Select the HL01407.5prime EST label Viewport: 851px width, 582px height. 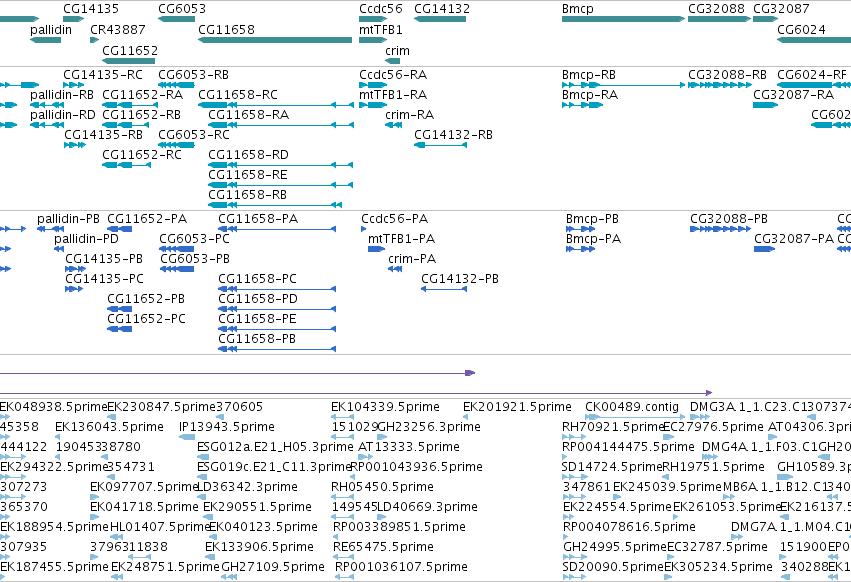[x=160, y=527]
